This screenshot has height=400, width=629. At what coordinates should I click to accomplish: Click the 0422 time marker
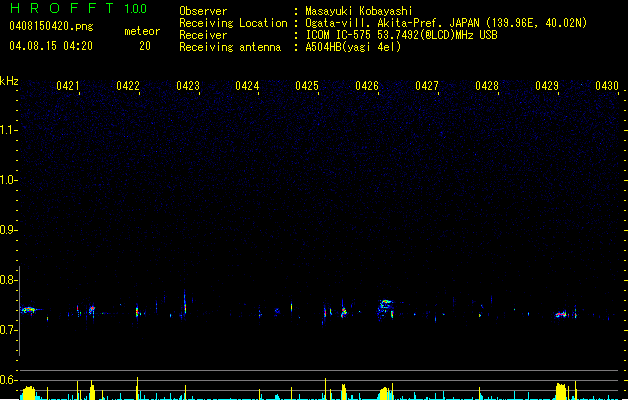128,86
